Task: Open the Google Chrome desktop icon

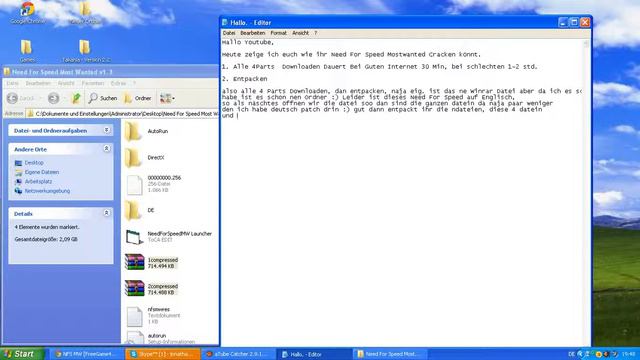Action: (27, 12)
